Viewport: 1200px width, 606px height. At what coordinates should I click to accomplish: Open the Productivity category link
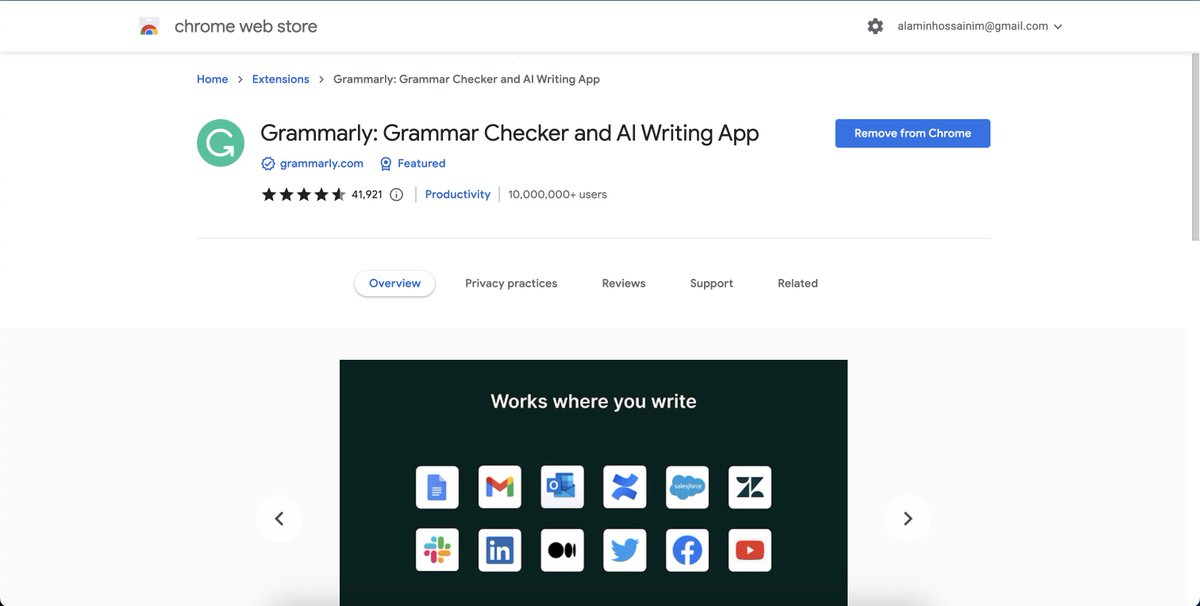(x=458, y=195)
